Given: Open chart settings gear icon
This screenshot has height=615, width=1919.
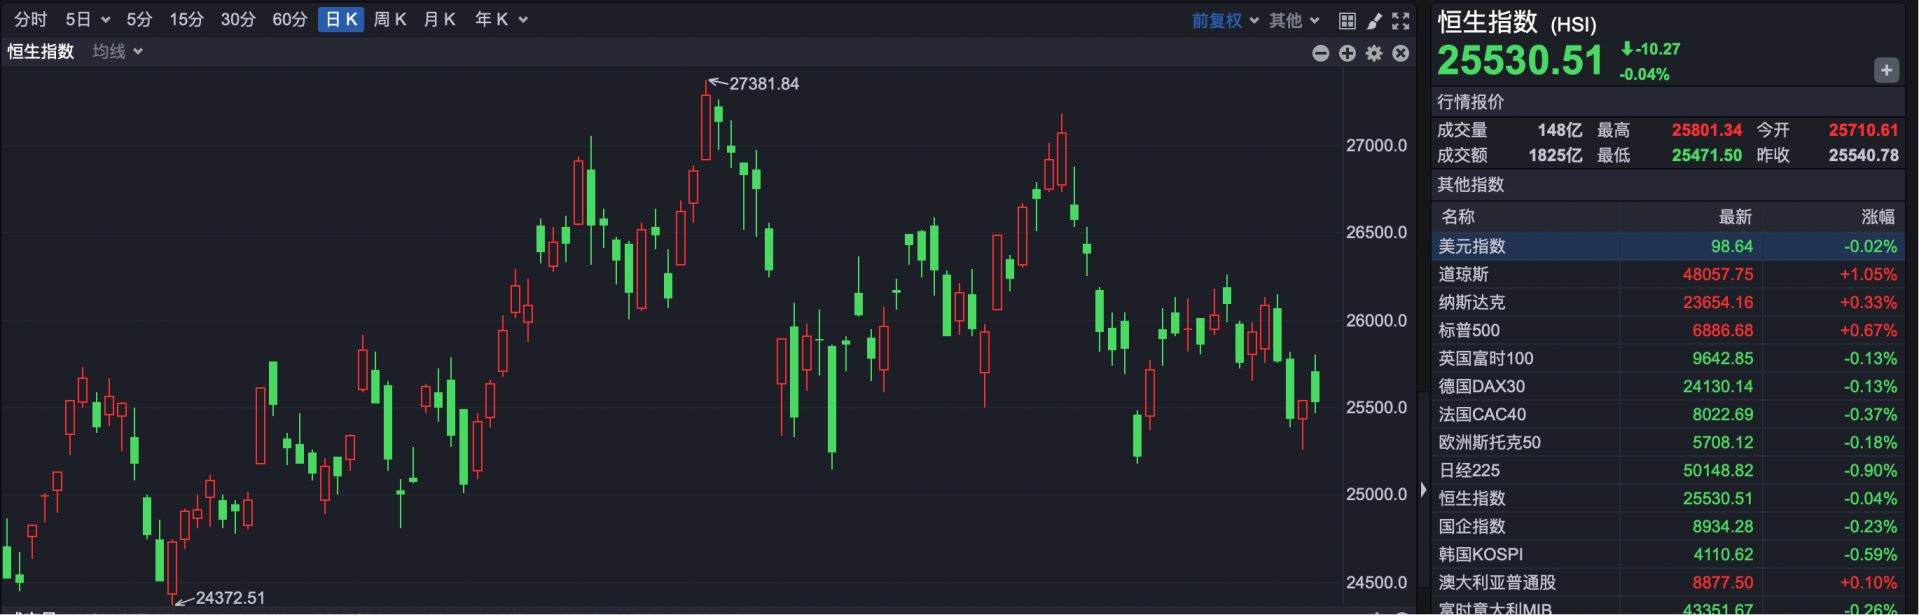Looking at the screenshot, I should (x=1374, y=53).
